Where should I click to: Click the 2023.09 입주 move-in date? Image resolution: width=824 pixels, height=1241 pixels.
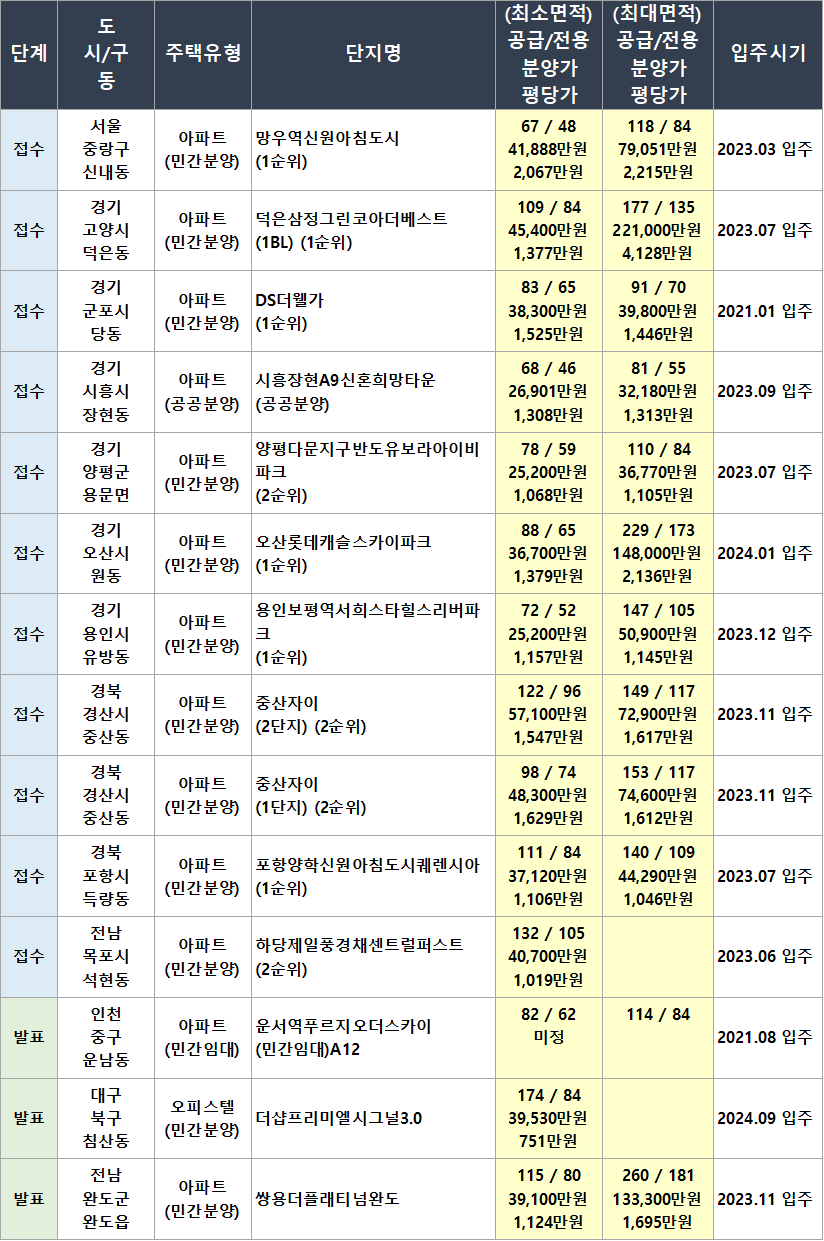(765, 392)
